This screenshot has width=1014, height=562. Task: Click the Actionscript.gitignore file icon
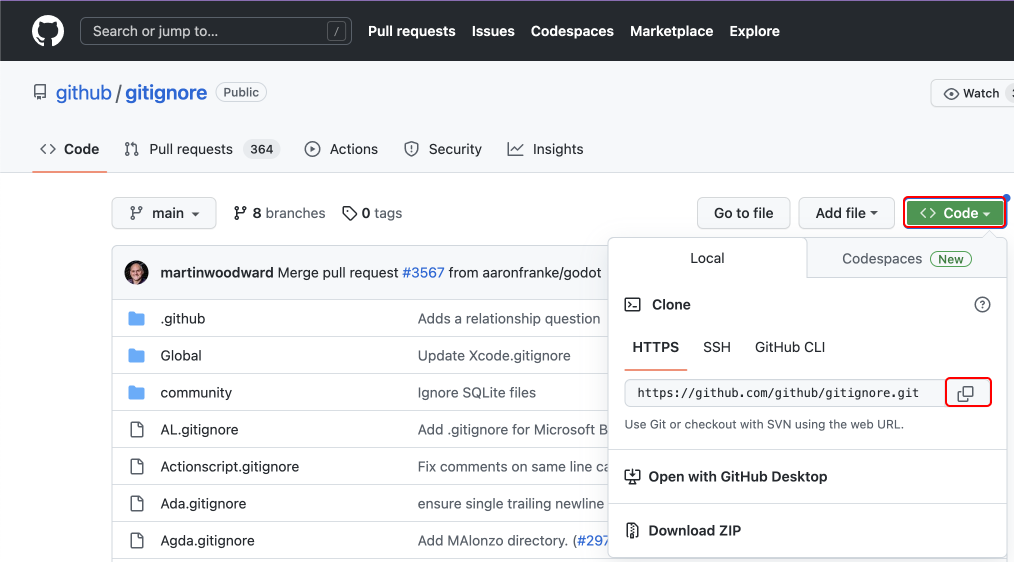click(136, 466)
